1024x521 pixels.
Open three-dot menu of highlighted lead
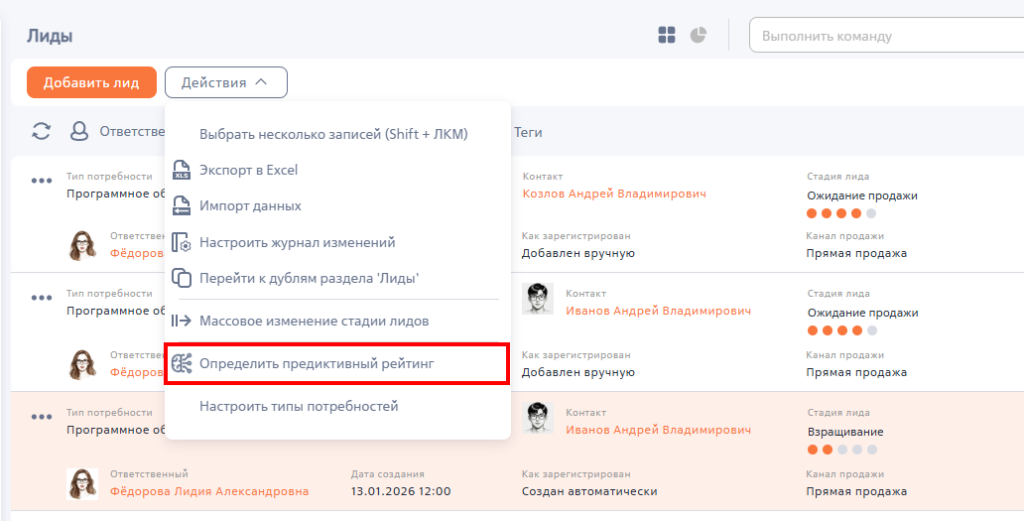(x=42, y=417)
